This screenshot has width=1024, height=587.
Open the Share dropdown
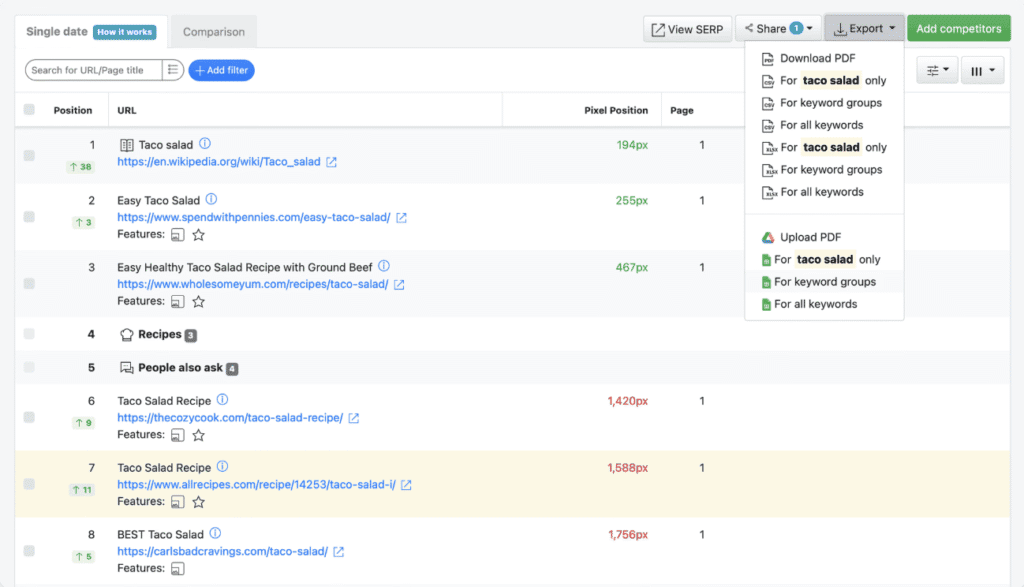tap(778, 29)
